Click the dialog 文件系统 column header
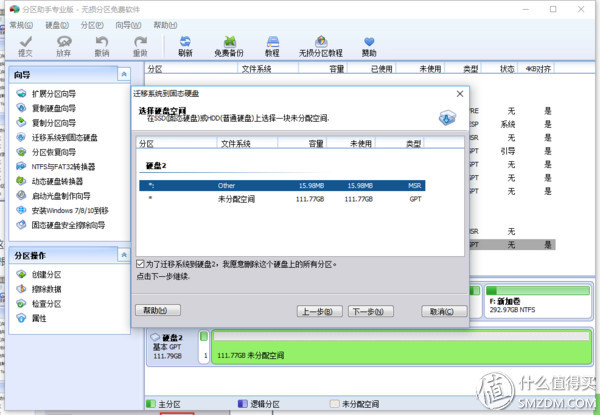The image size is (600, 415). [x=247, y=144]
